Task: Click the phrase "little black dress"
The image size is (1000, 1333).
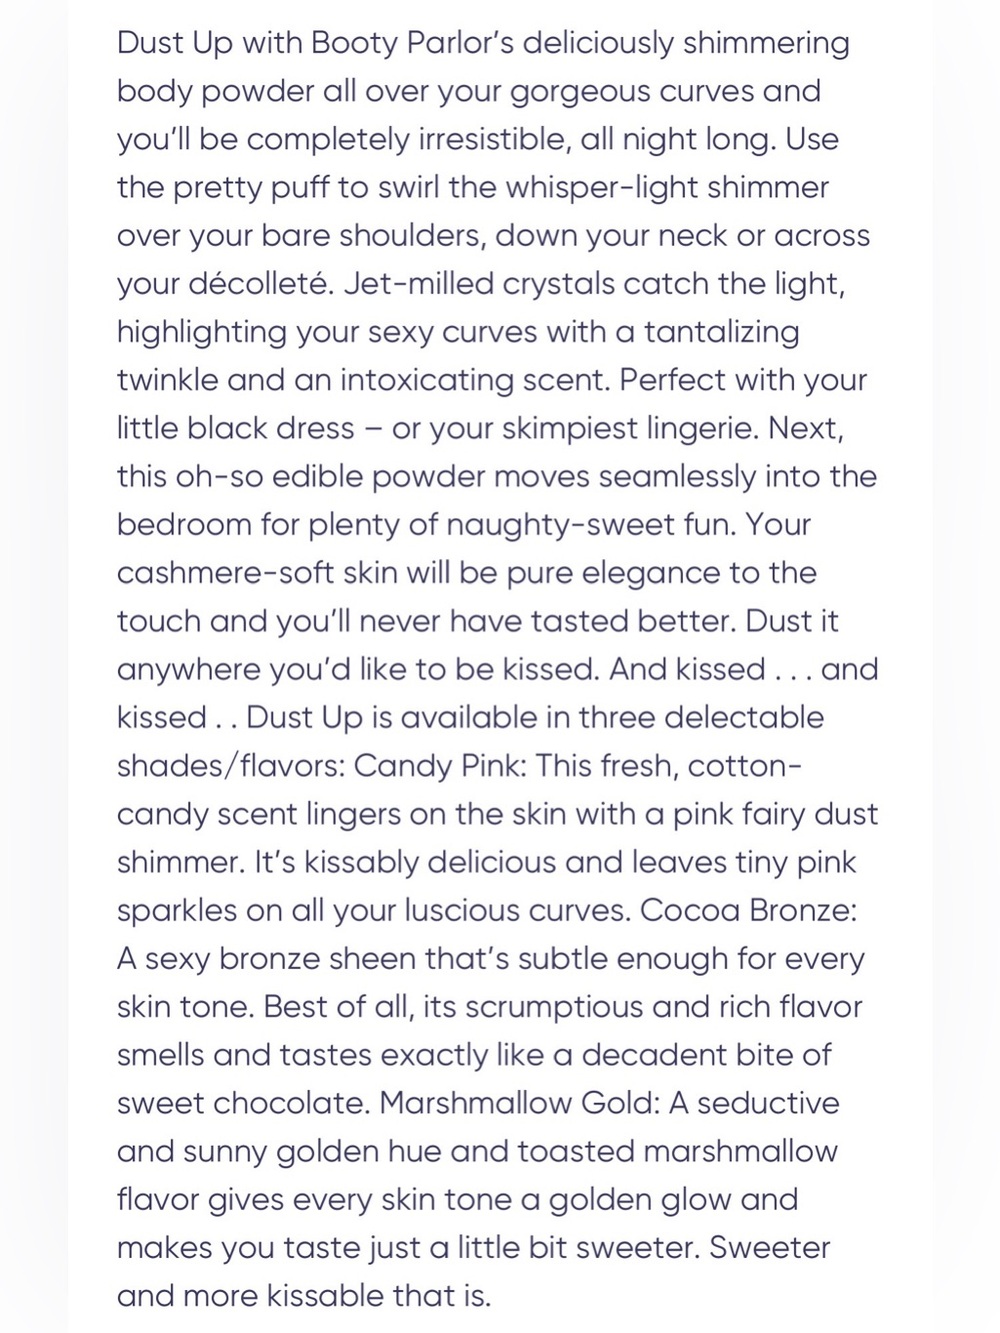Action: click(236, 429)
